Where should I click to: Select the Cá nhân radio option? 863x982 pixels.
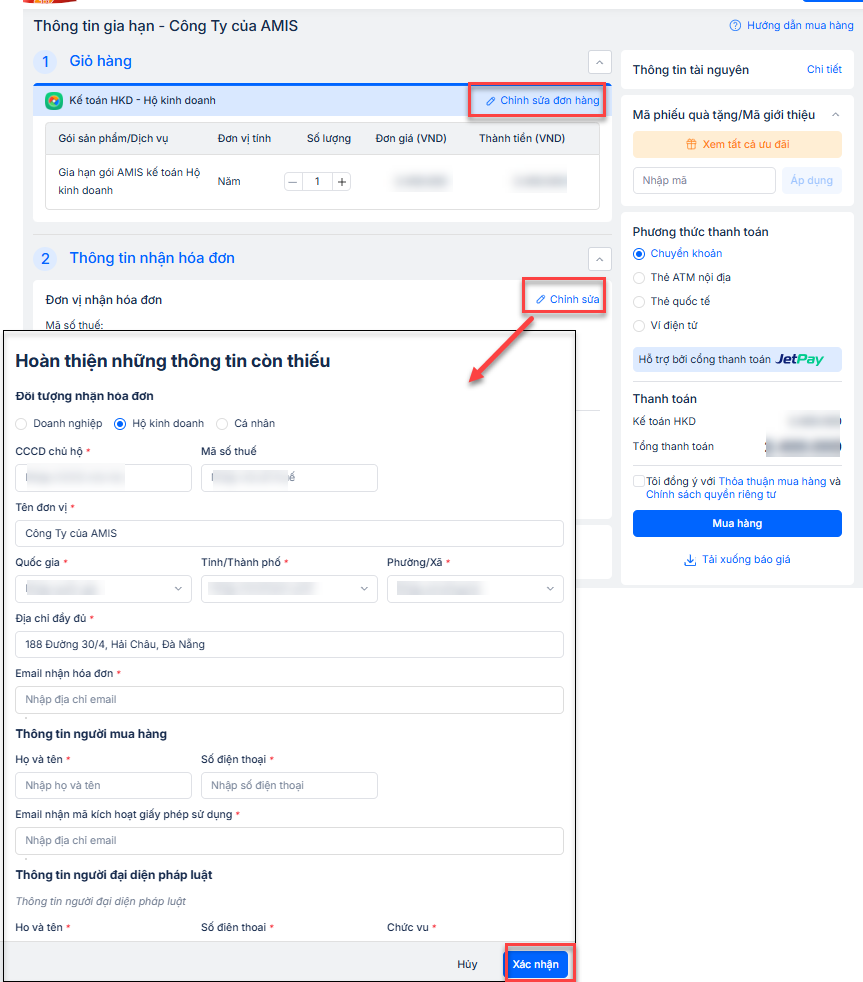tap(222, 424)
